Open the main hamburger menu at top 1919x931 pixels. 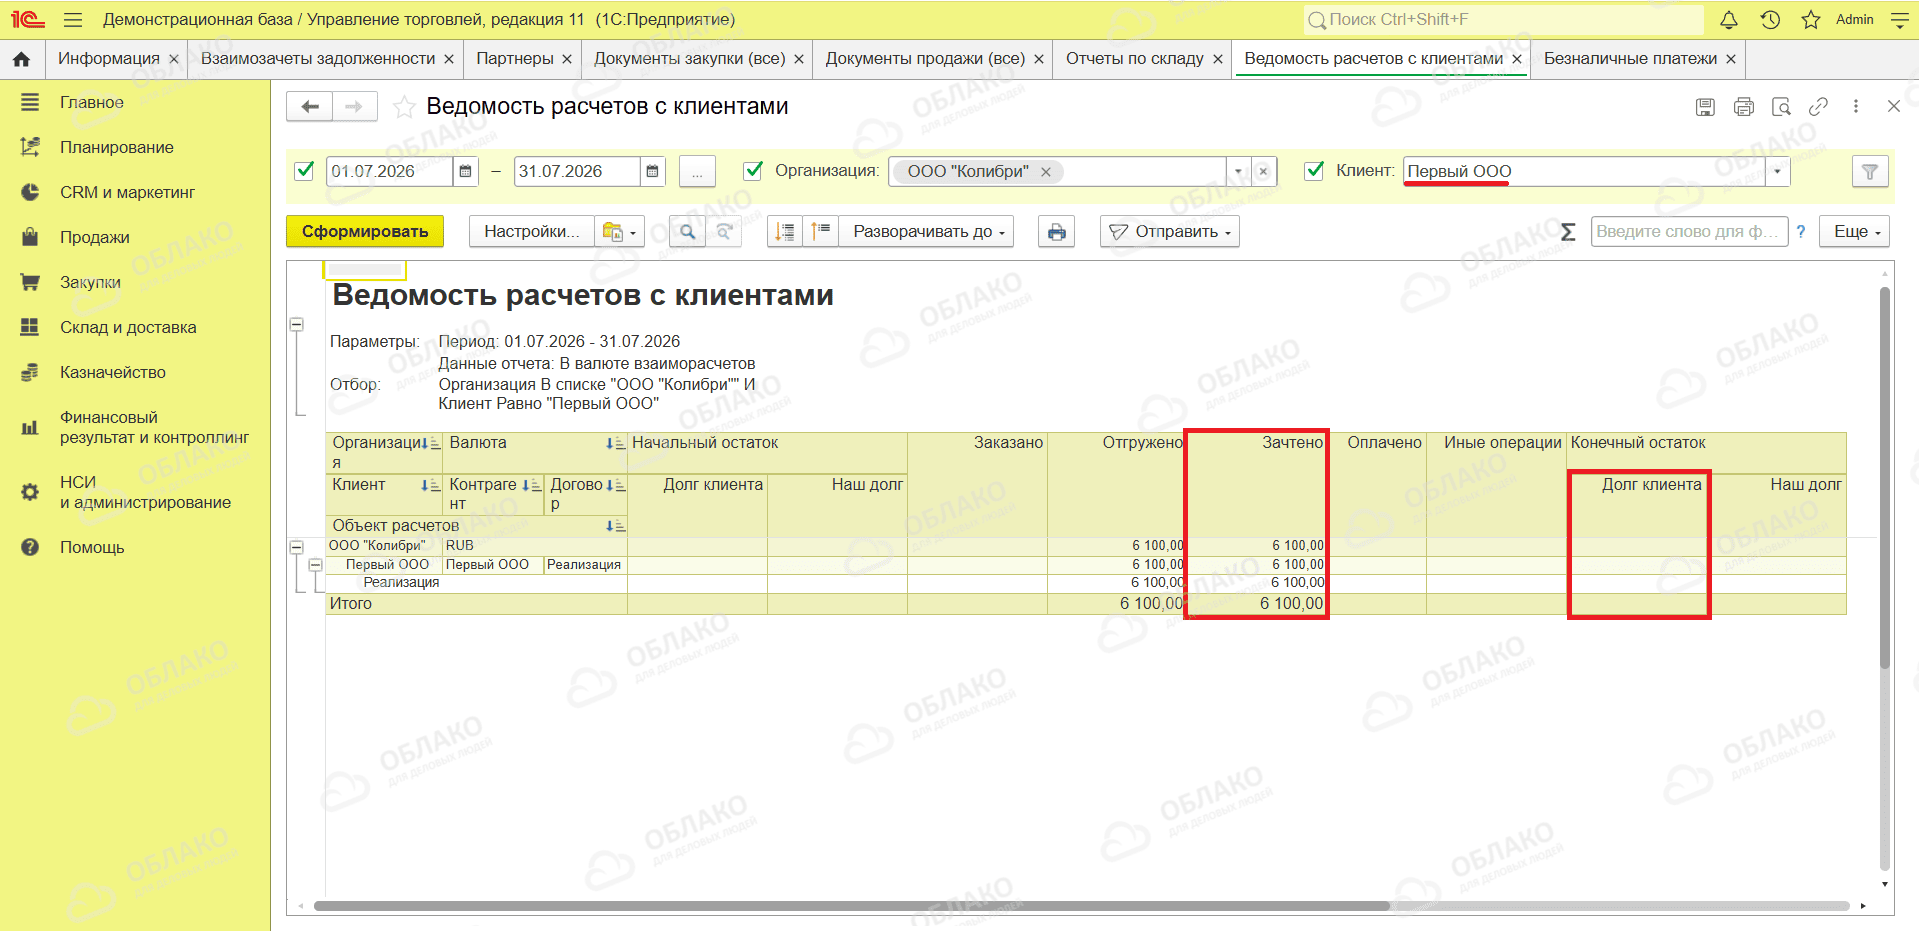(x=72, y=20)
